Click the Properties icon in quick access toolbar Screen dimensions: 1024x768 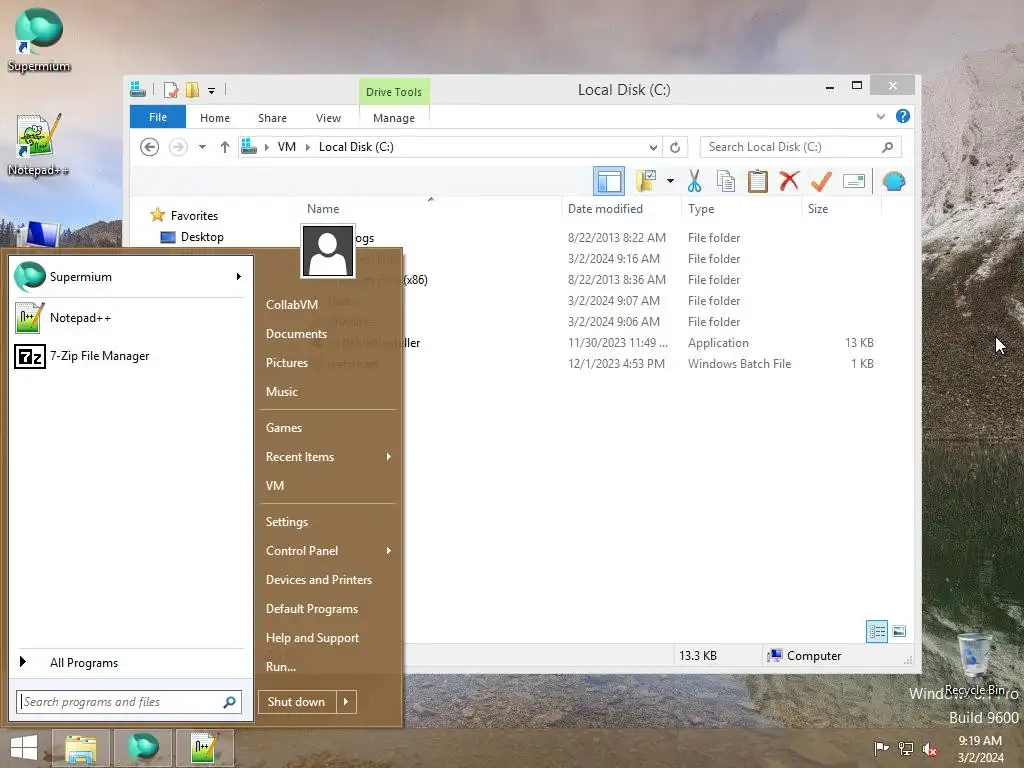[x=171, y=89]
